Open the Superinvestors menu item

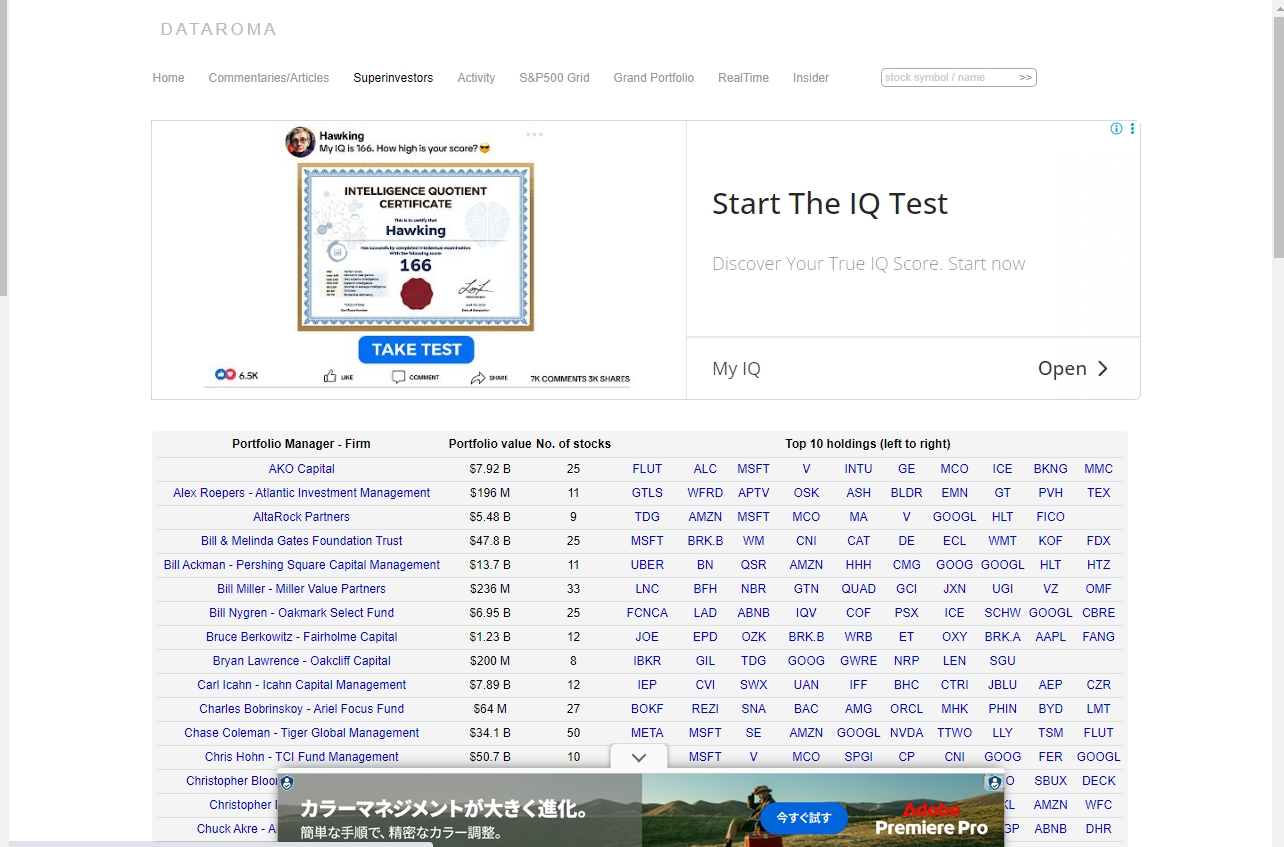tap(393, 78)
